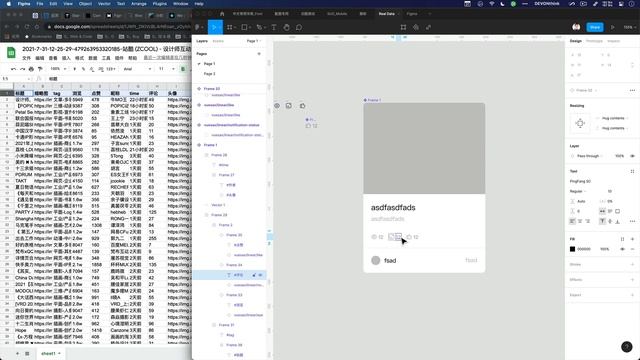The height and width of the screenshot is (360, 640).
Task: Select Page 2 in pages list
Action: point(209,74)
